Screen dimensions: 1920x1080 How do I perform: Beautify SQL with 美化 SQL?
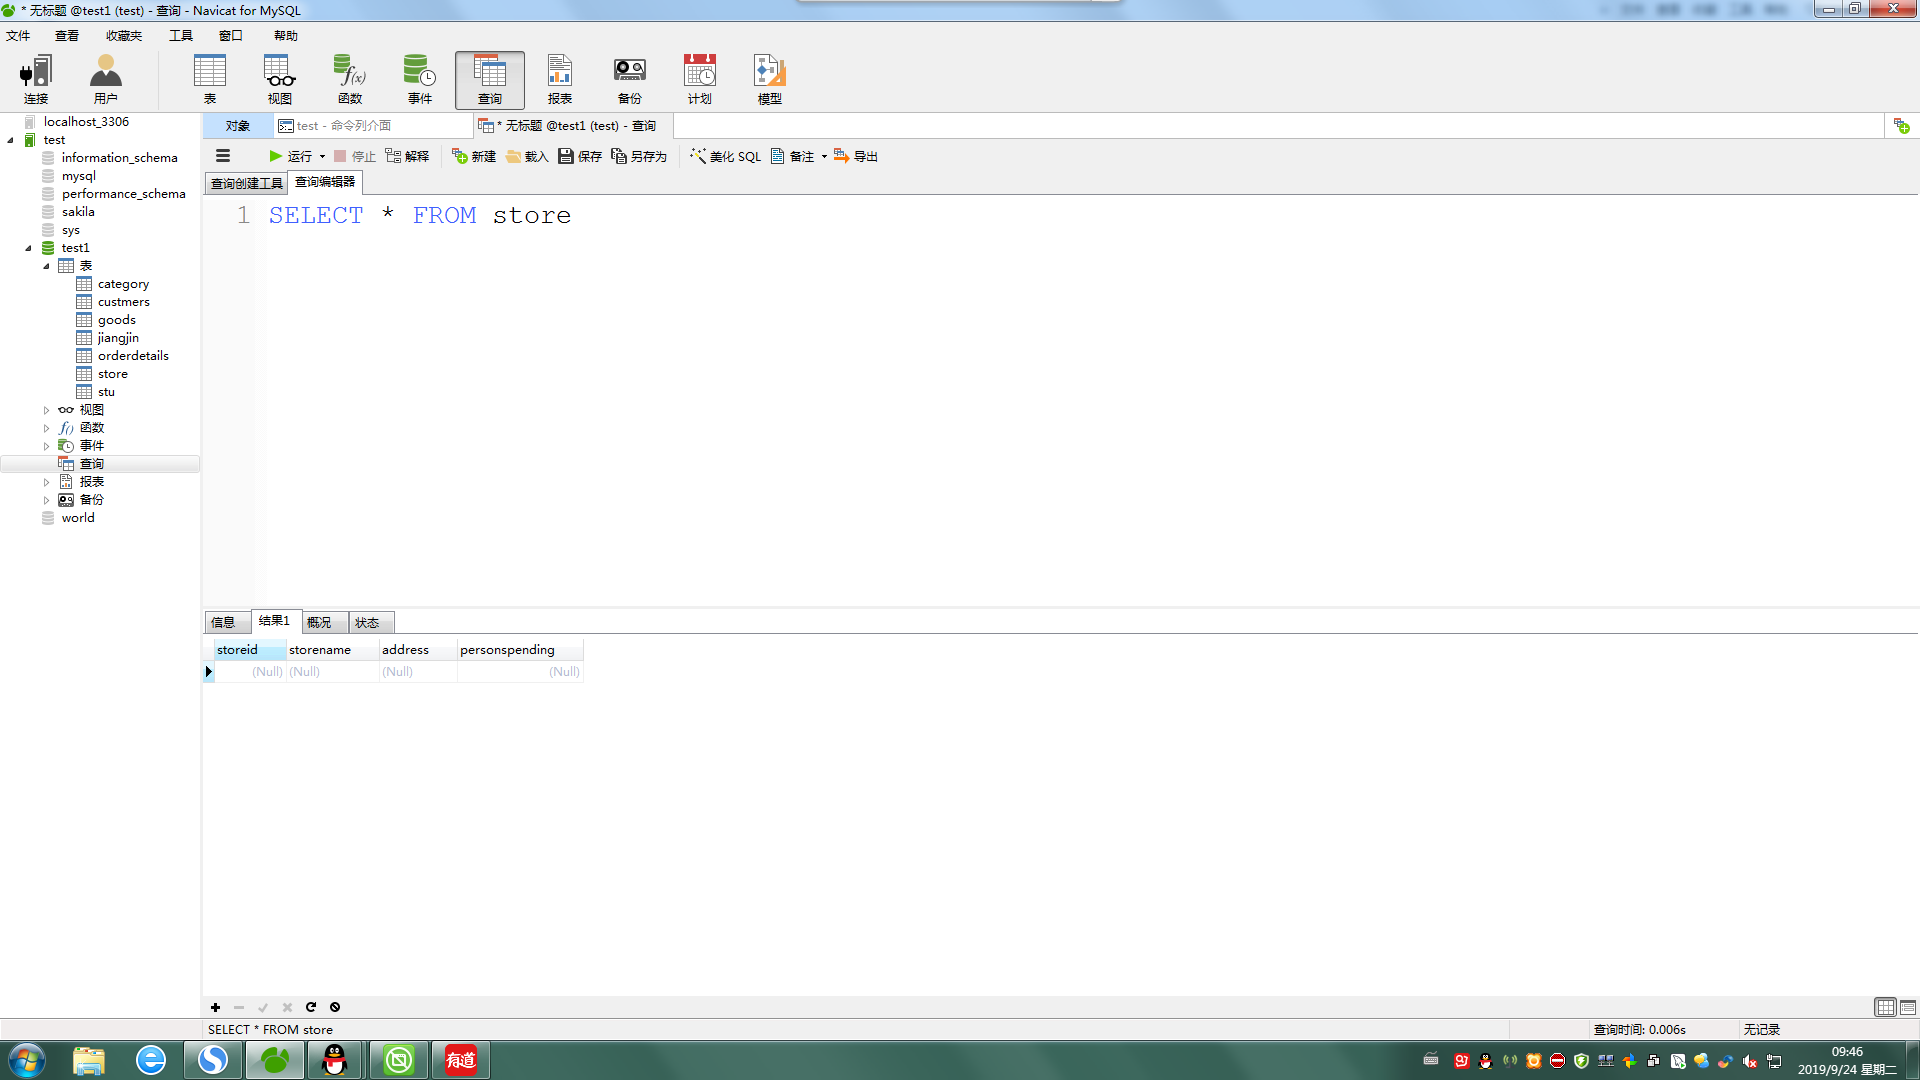pos(725,156)
